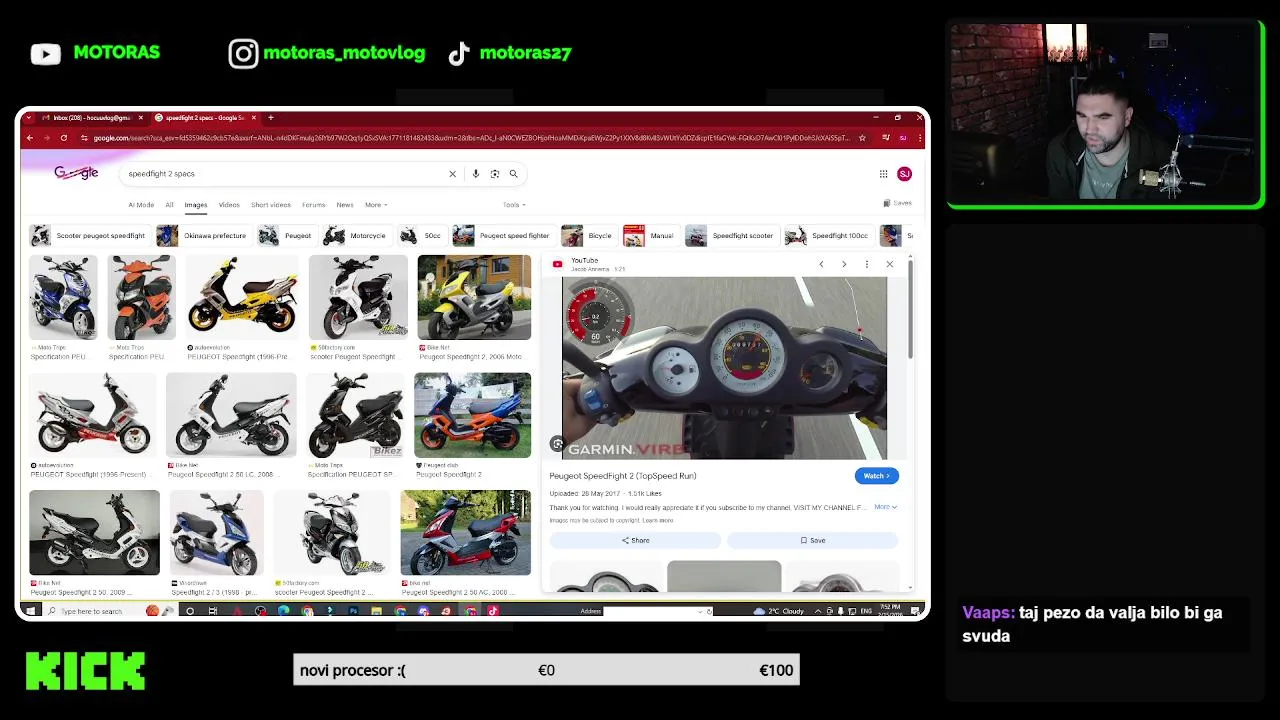The height and width of the screenshot is (720, 1280).
Task: Click the weather widget showing 2°C Cloudy
Action: [x=781, y=611]
